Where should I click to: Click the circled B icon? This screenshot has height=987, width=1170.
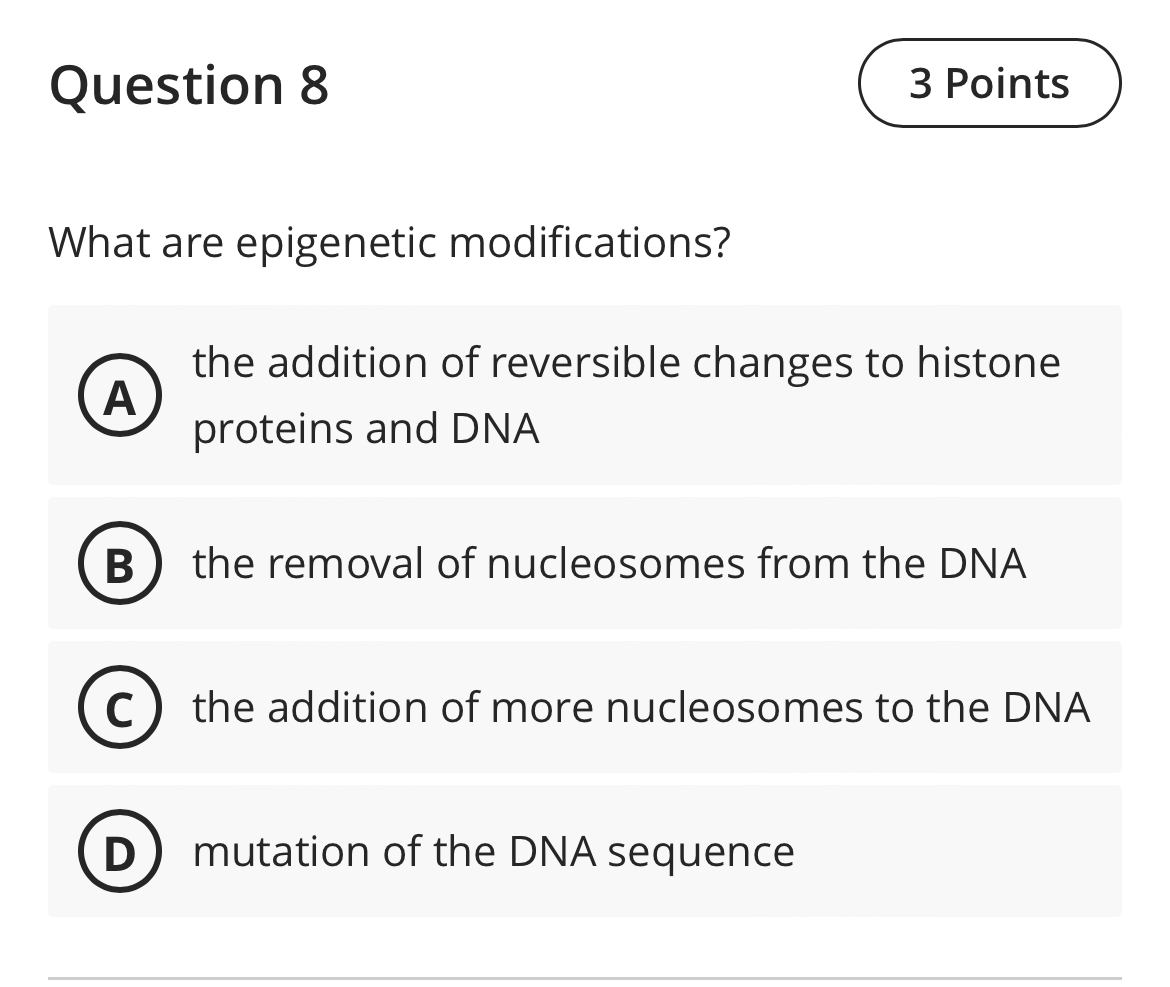click(120, 563)
